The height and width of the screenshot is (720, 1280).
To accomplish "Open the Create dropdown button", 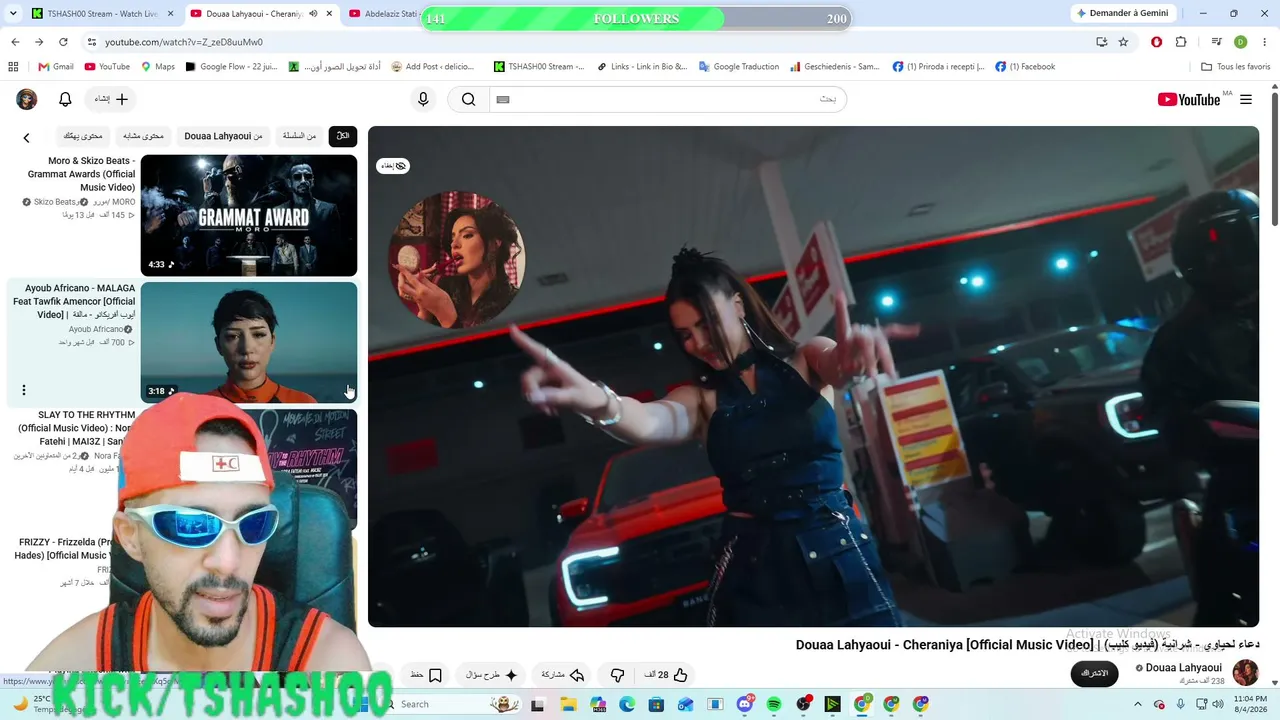I will click(x=112, y=99).
